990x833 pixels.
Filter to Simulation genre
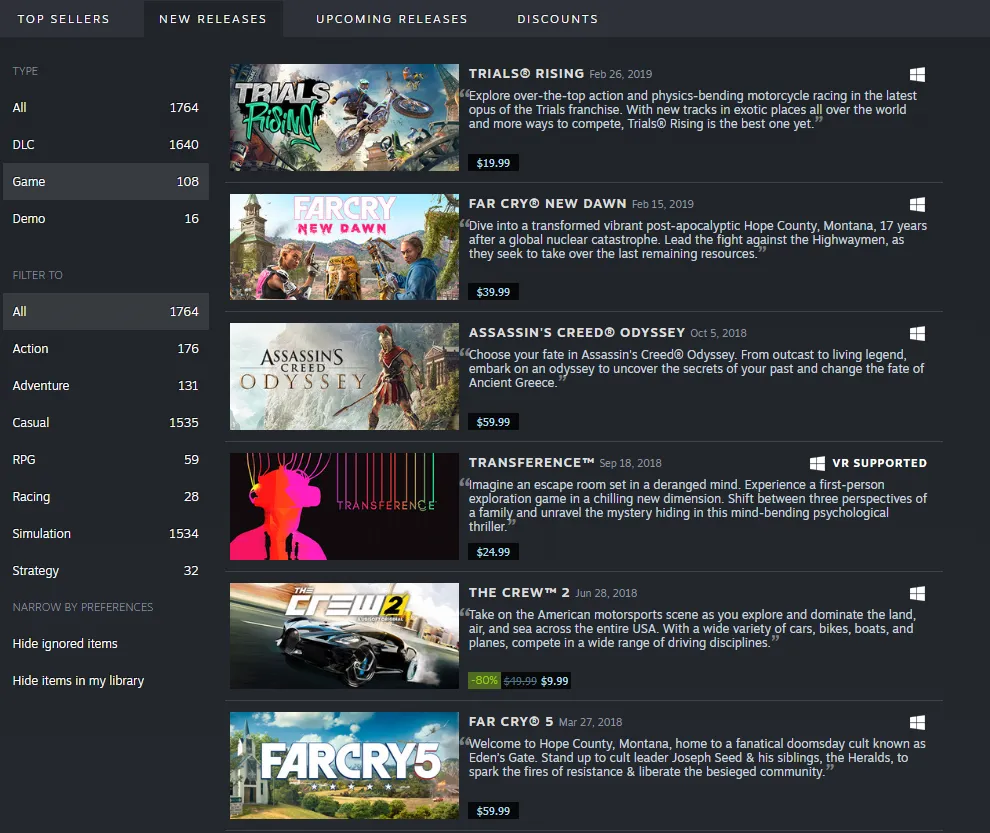pyautogui.click(x=105, y=534)
